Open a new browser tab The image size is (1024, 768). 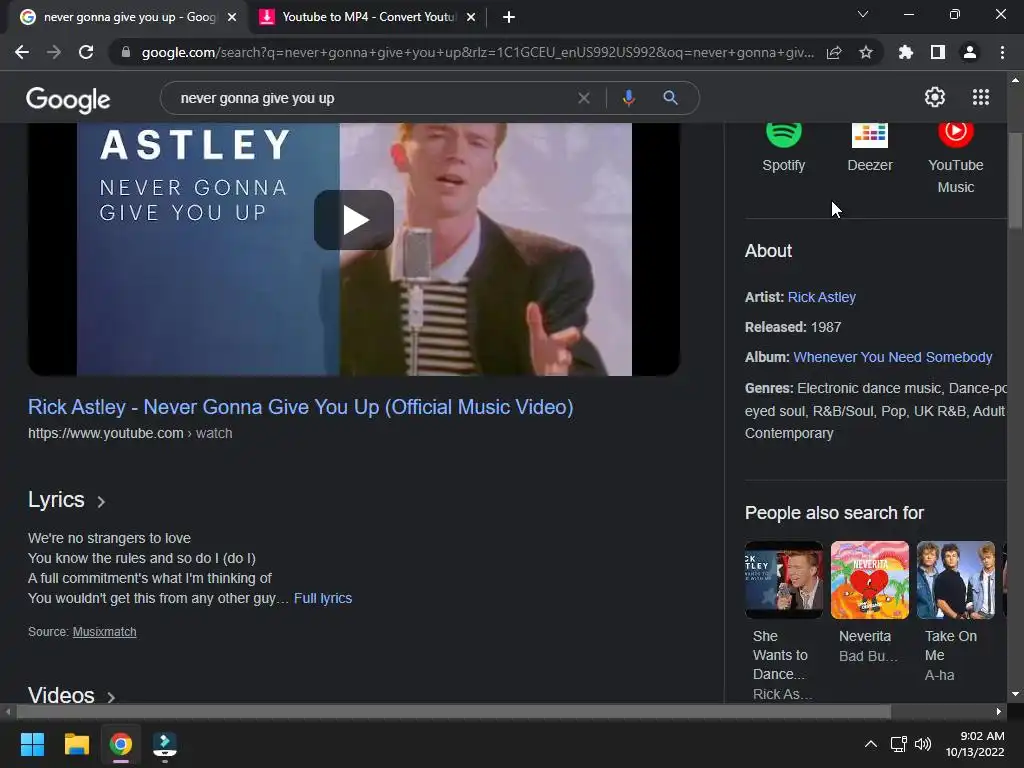point(509,18)
